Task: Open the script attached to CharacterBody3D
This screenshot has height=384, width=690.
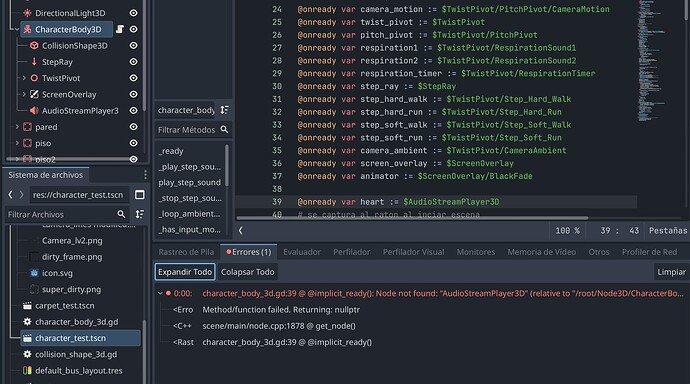Action: tap(119, 29)
